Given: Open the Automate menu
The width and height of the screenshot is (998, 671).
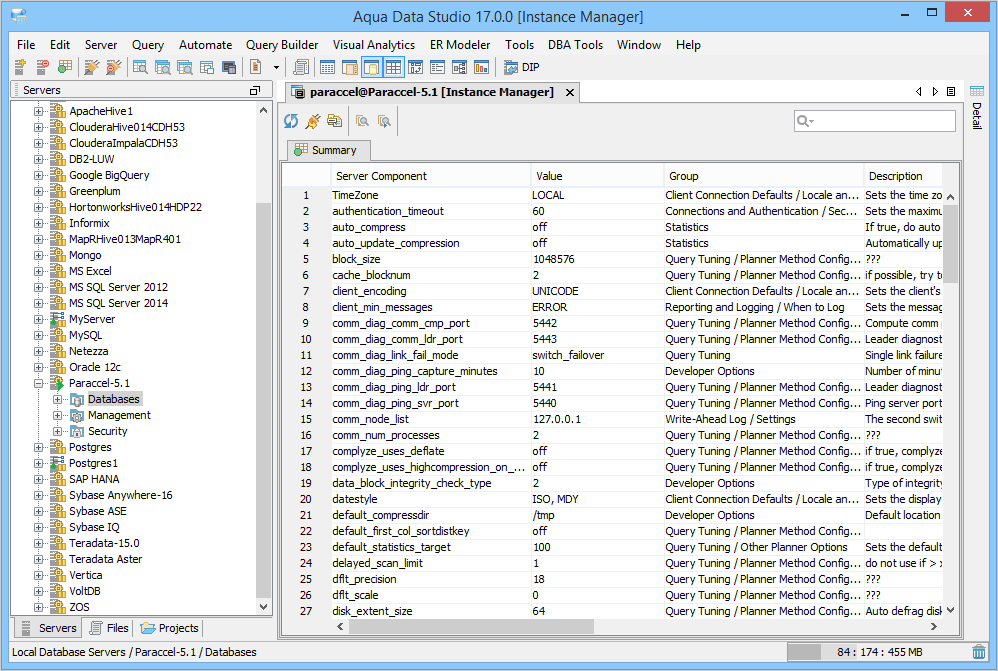Looking at the screenshot, I should coord(206,45).
